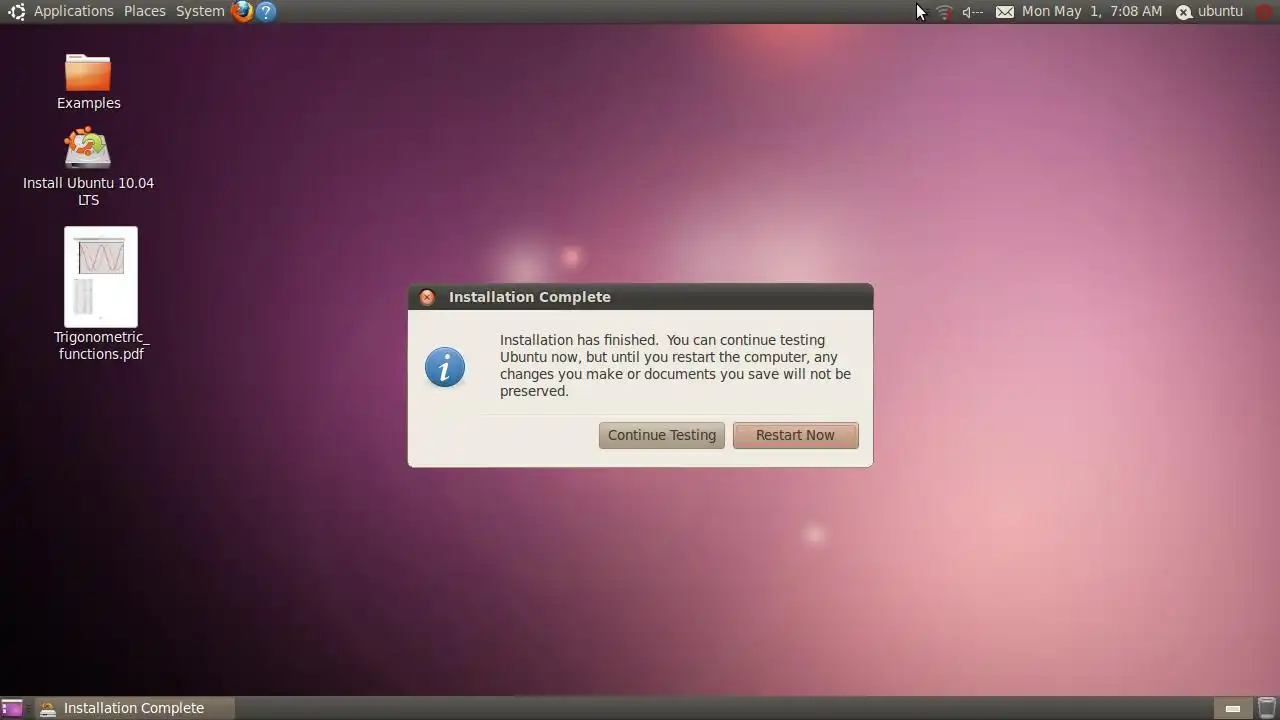1280x720 pixels.
Task: Select the Install Ubuntu 10.04 LTS icon
Action: 88,167
